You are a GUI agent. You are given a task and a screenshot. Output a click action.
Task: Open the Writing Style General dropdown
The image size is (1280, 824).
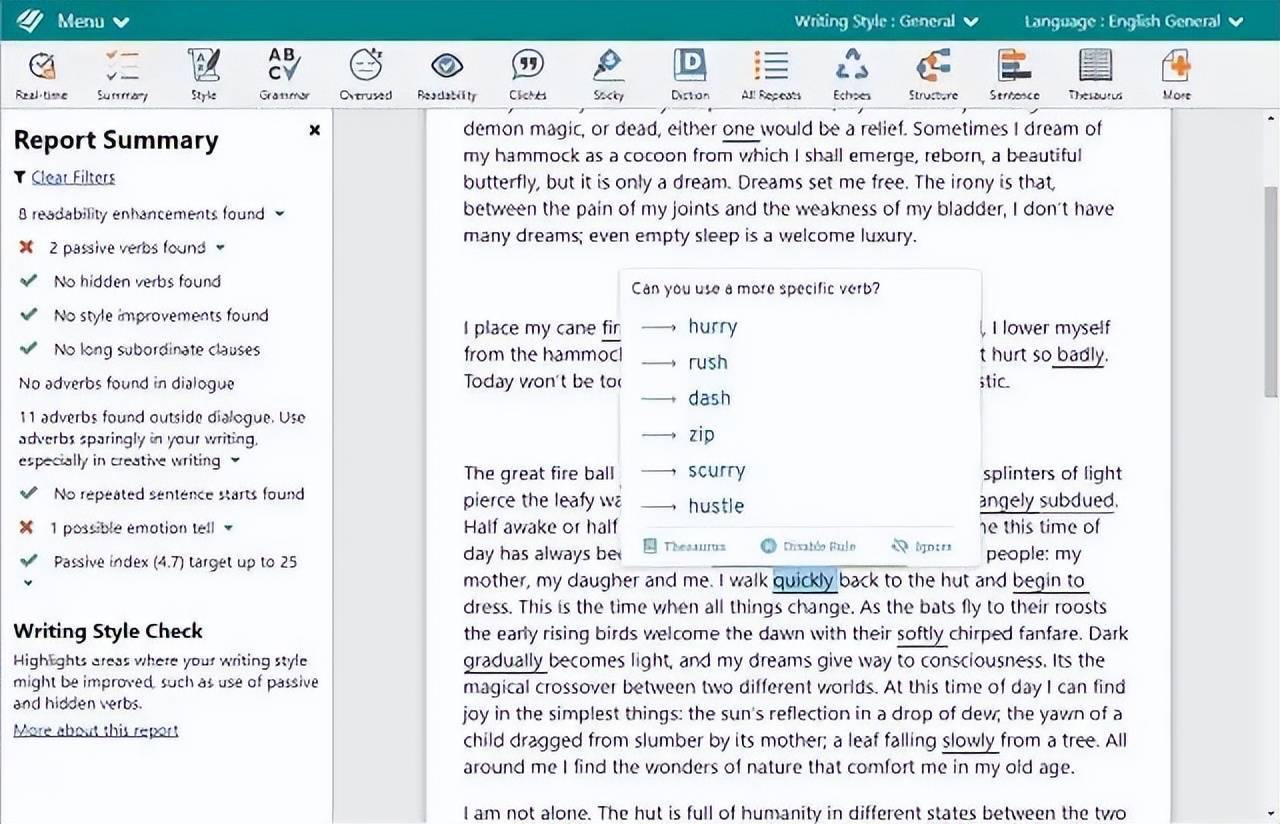886,21
